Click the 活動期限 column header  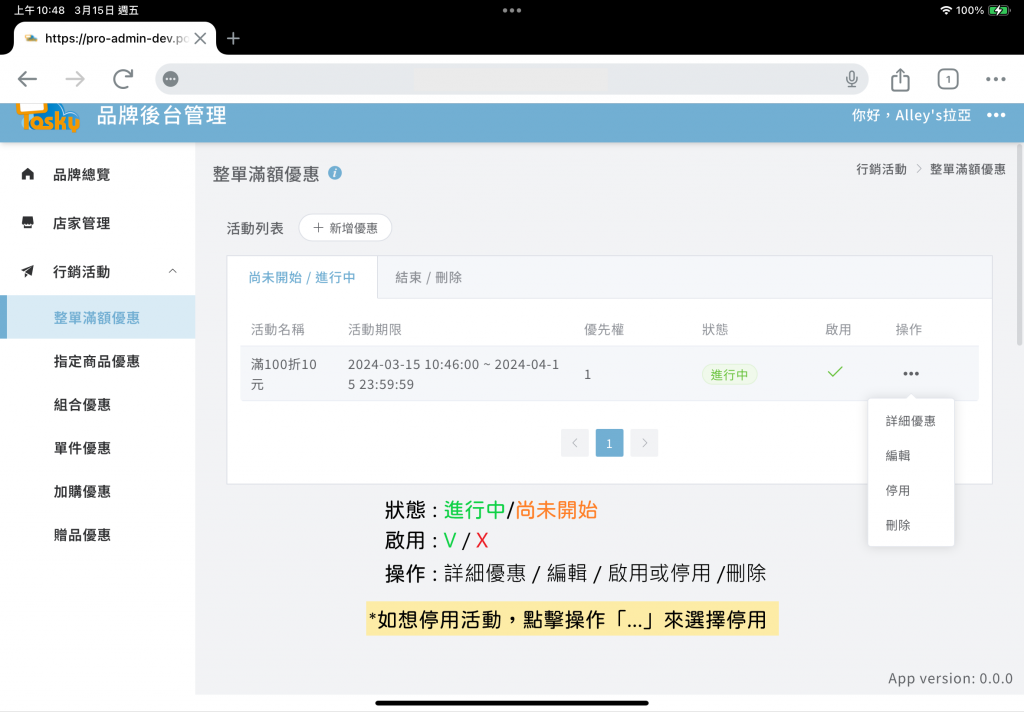tap(374, 329)
